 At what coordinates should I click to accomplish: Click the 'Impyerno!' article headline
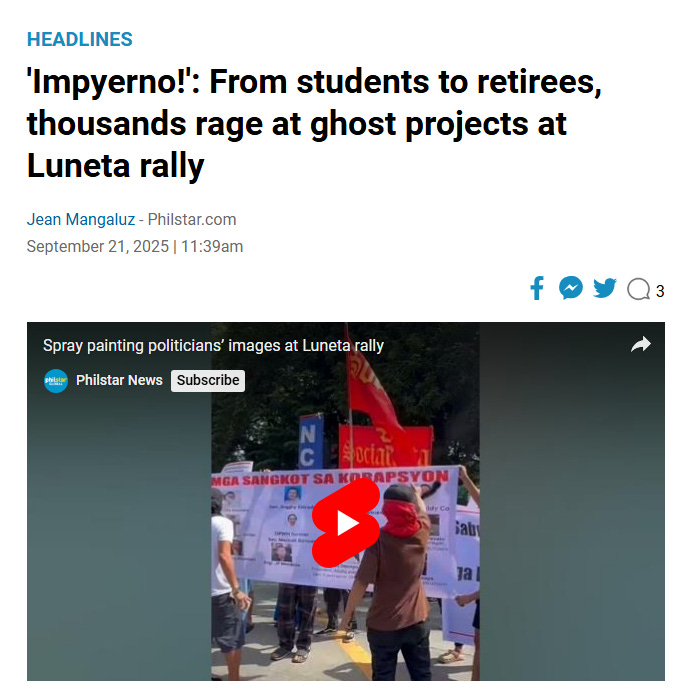(314, 123)
